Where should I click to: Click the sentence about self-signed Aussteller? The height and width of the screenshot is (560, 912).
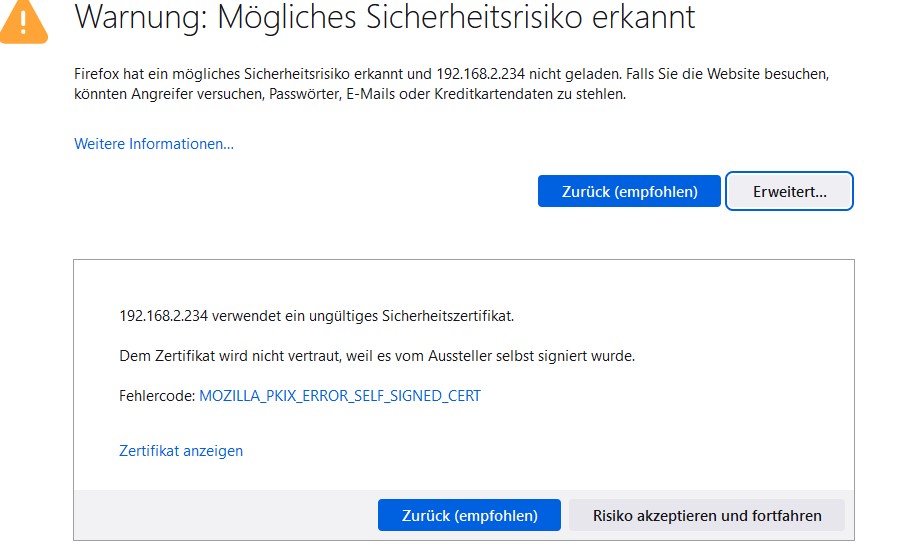pos(377,356)
